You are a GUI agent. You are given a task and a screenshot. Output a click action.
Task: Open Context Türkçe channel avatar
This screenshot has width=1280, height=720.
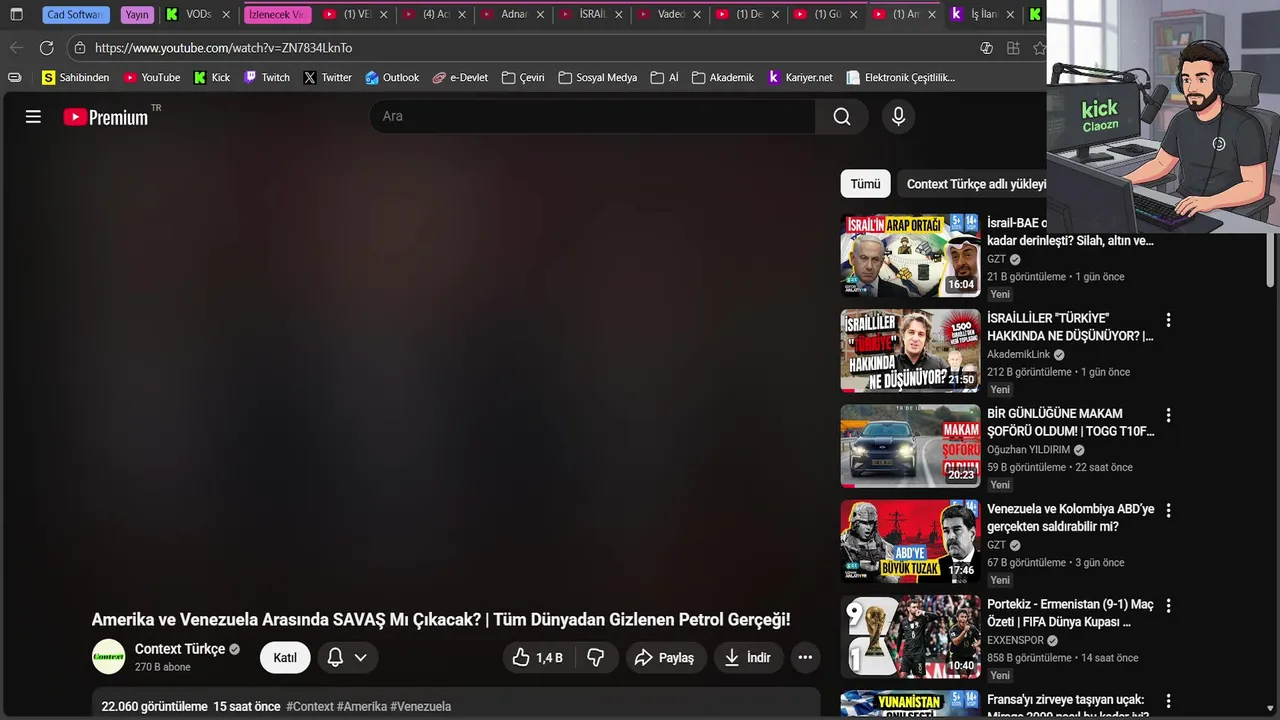click(109, 657)
